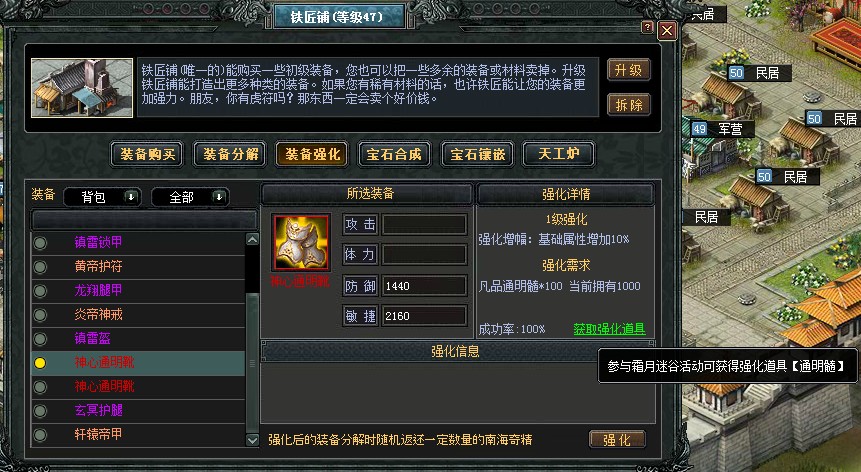Image resolution: width=861 pixels, height=472 pixels.
Task: Select the level 49 军营 building label
Action: 720,129
